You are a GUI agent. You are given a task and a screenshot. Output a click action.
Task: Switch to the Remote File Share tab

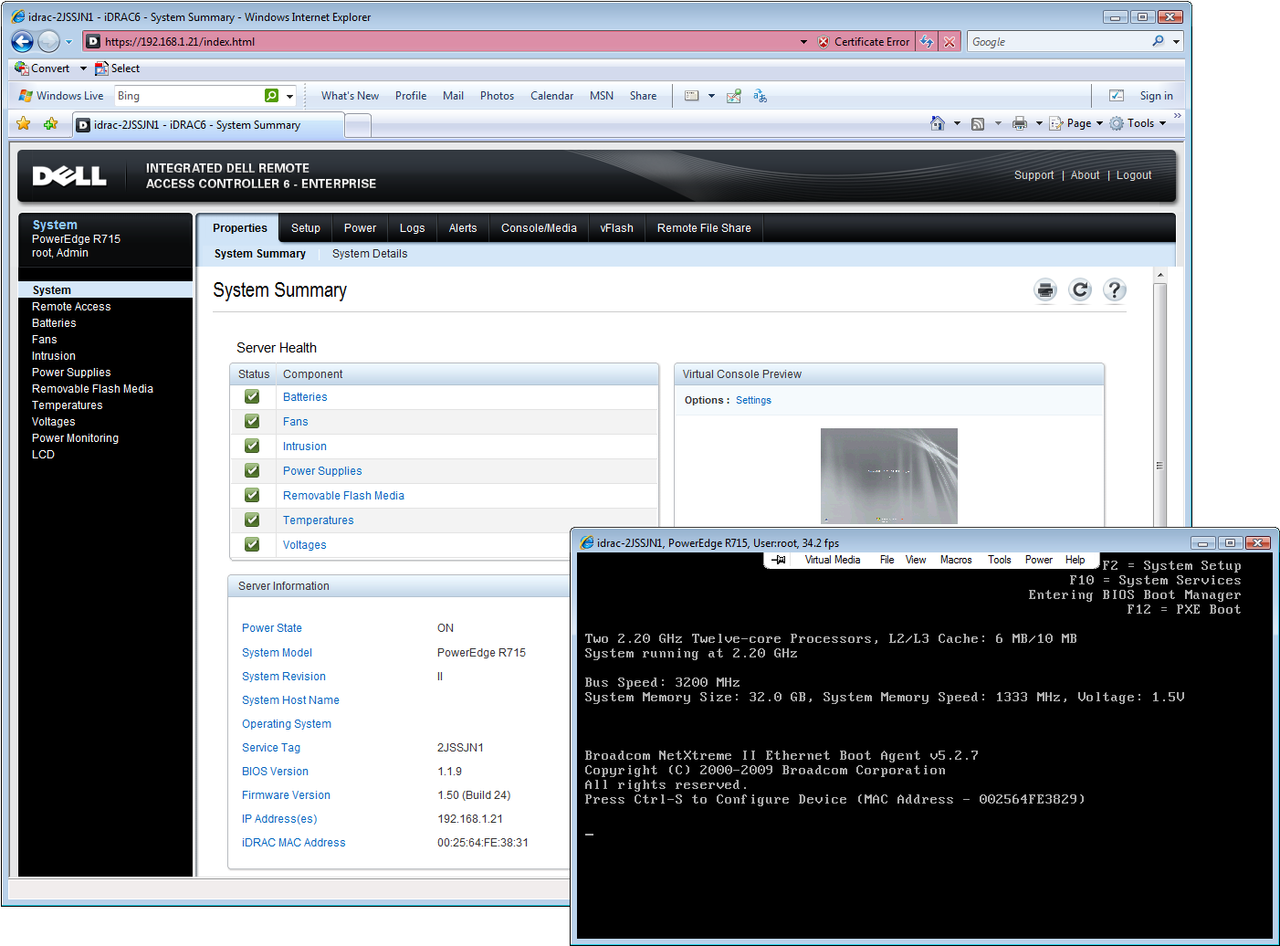[x=704, y=228]
